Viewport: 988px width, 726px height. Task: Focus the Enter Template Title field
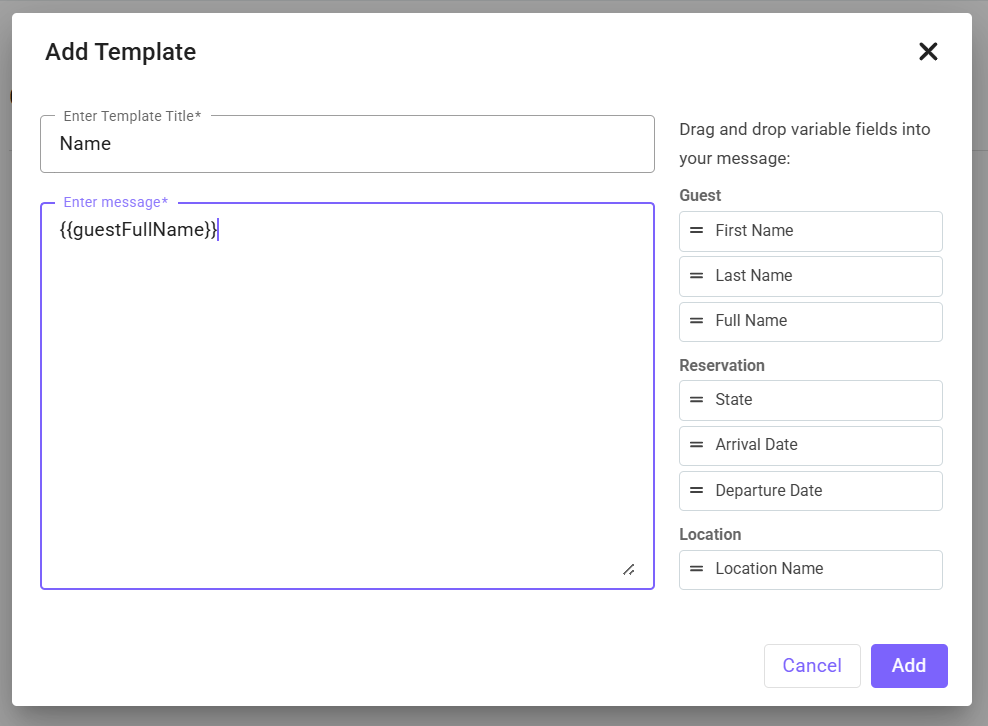(x=347, y=144)
